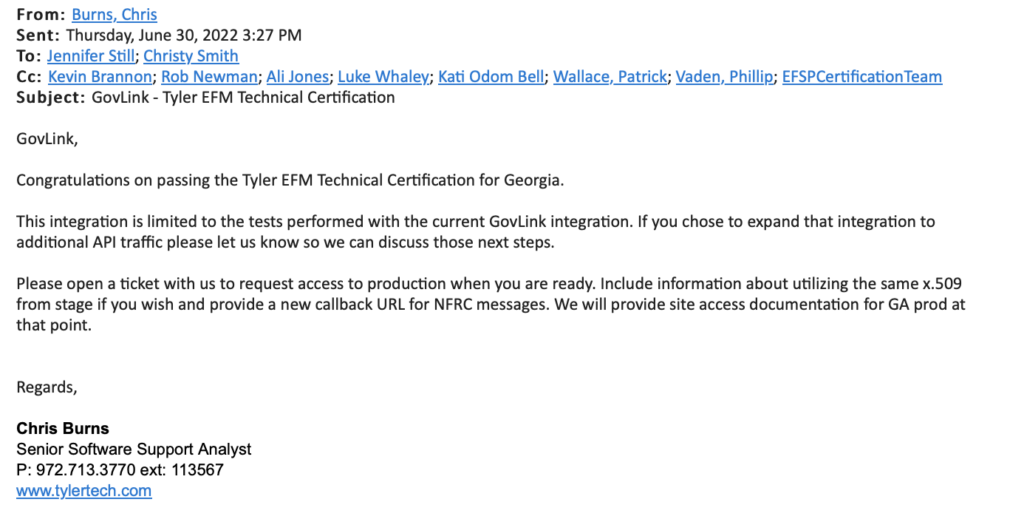Open EFSPCertificationTeam address link
1024x519 pixels.
coord(862,77)
